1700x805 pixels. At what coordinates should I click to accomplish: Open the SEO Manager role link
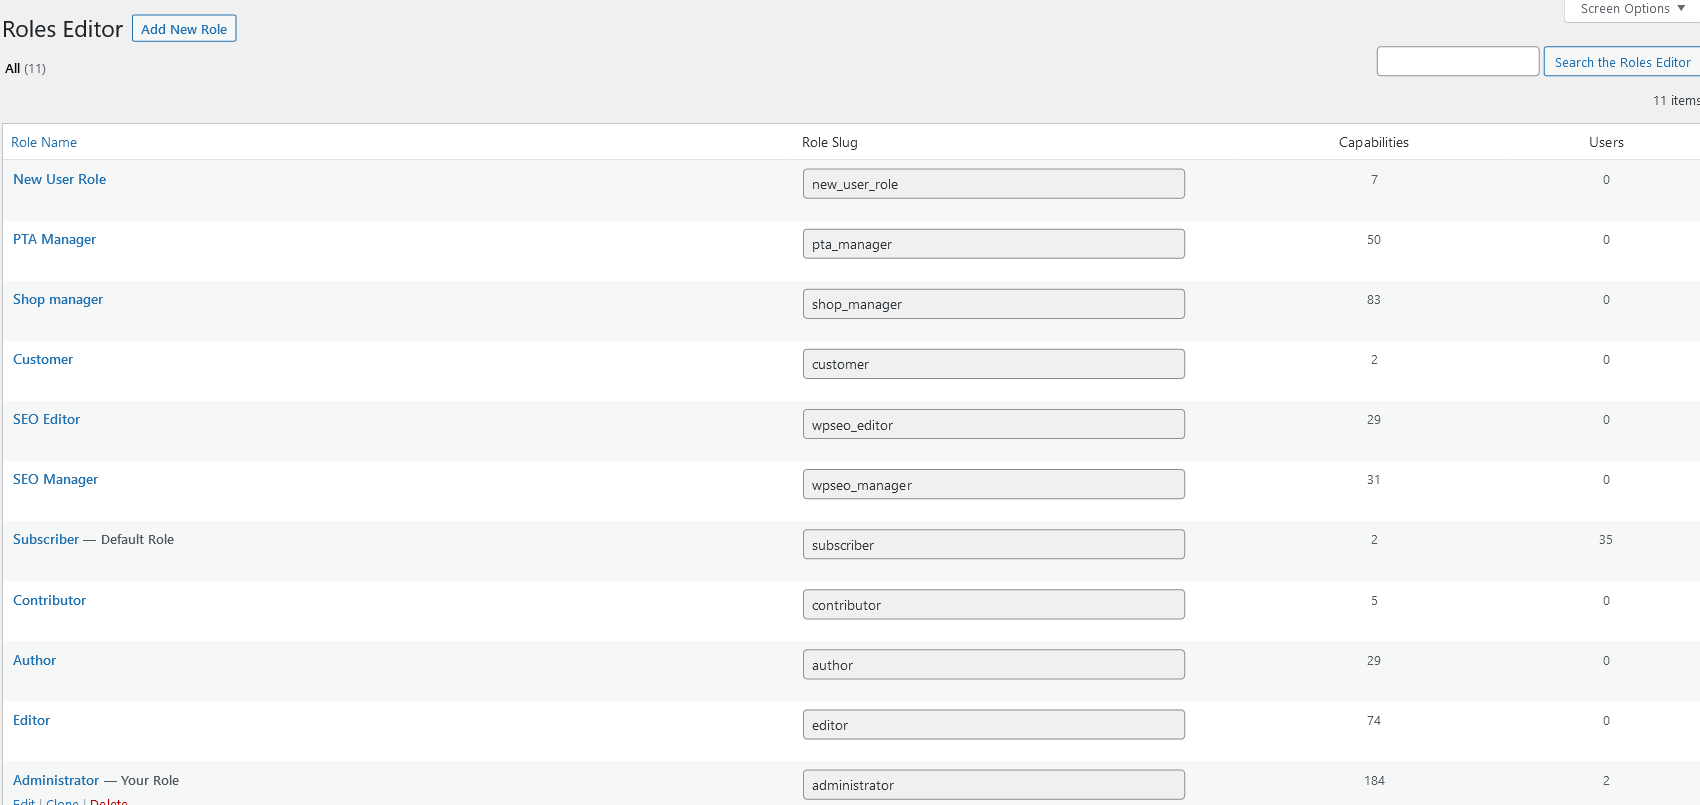click(55, 479)
